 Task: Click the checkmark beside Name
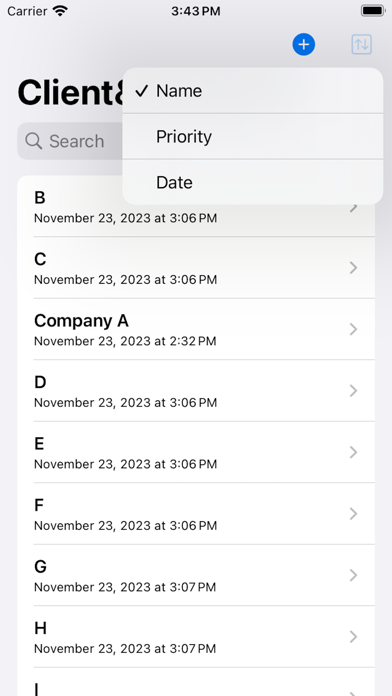coord(142,91)
